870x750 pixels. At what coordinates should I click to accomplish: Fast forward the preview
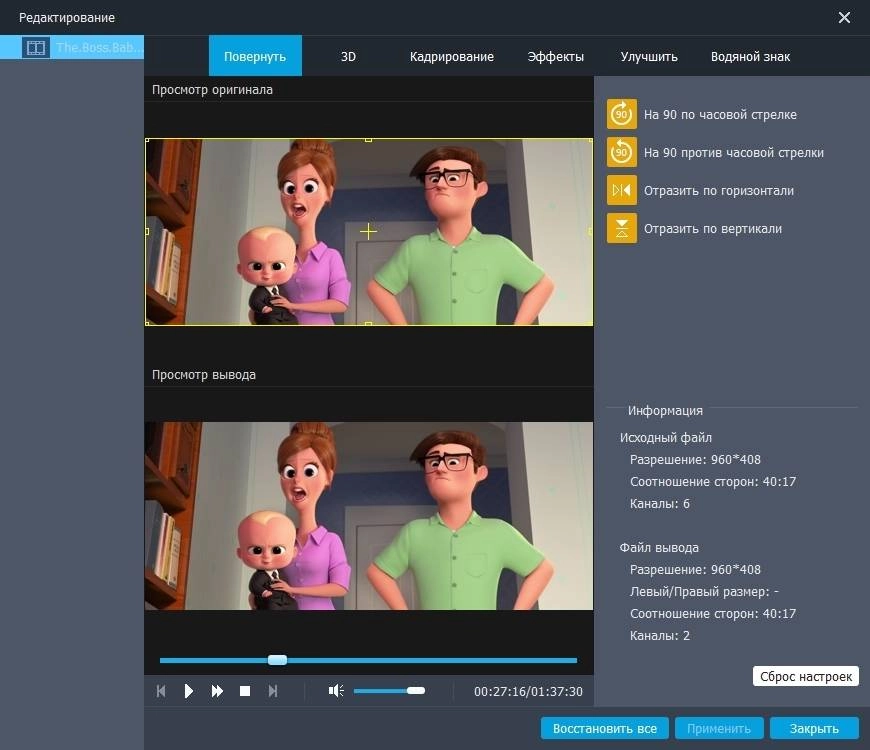click(217, 691)
